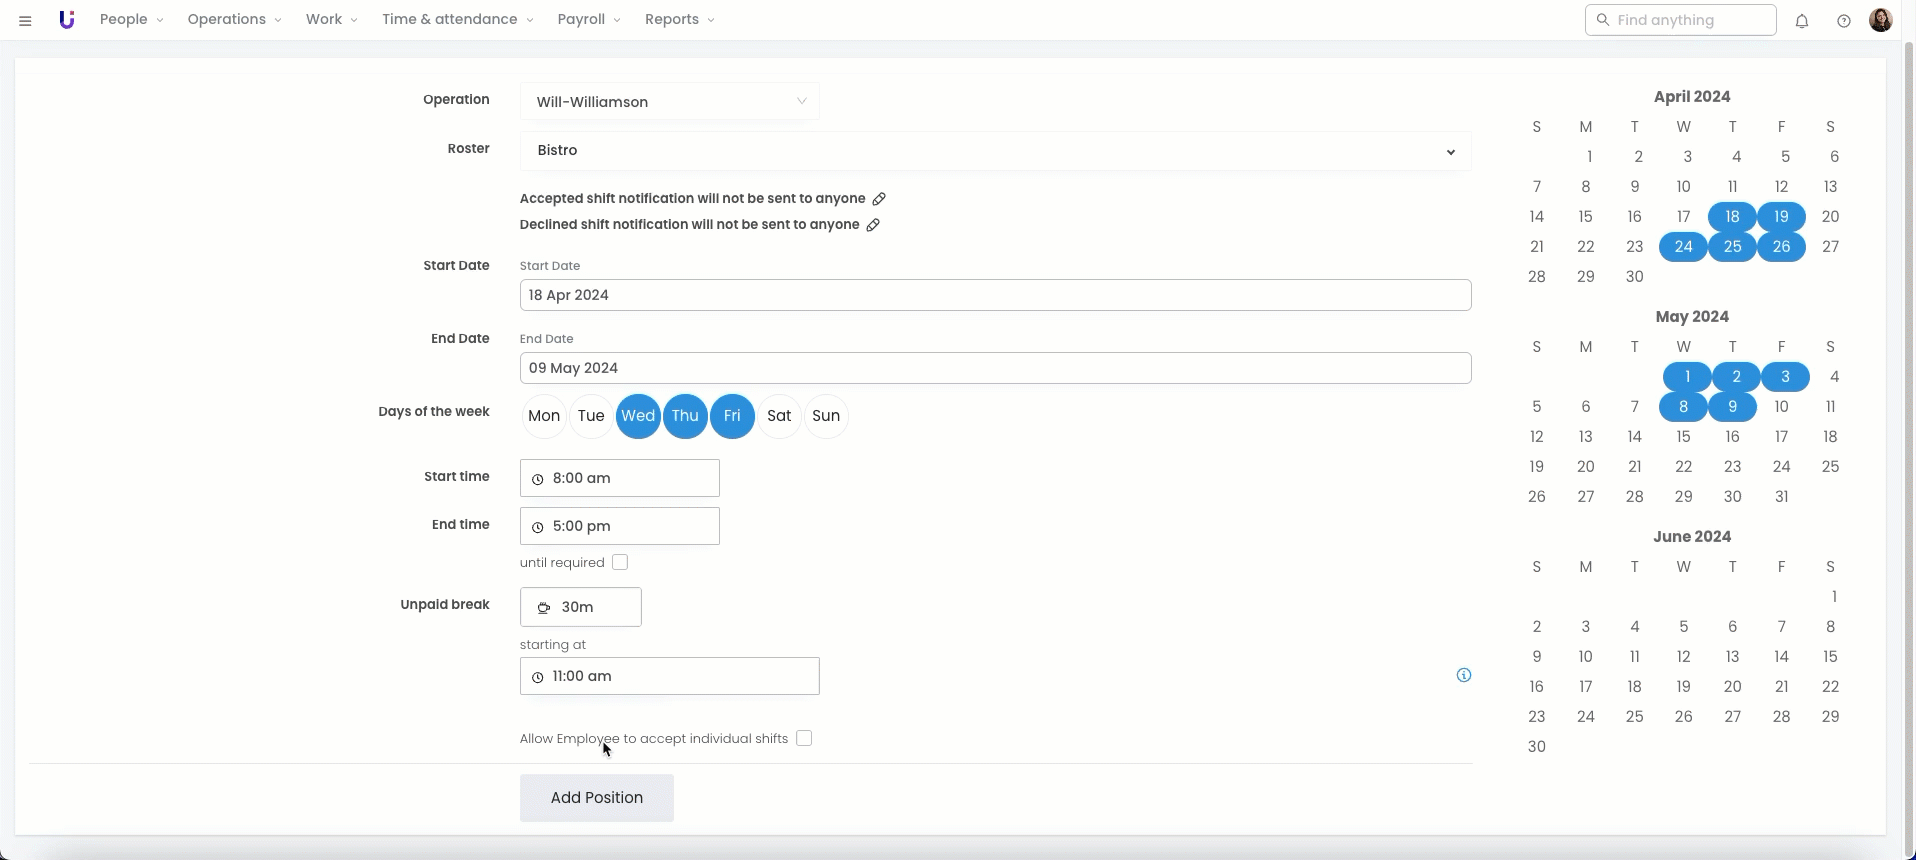
Task: Expand the People menu
Action: (x=131, y=20)
